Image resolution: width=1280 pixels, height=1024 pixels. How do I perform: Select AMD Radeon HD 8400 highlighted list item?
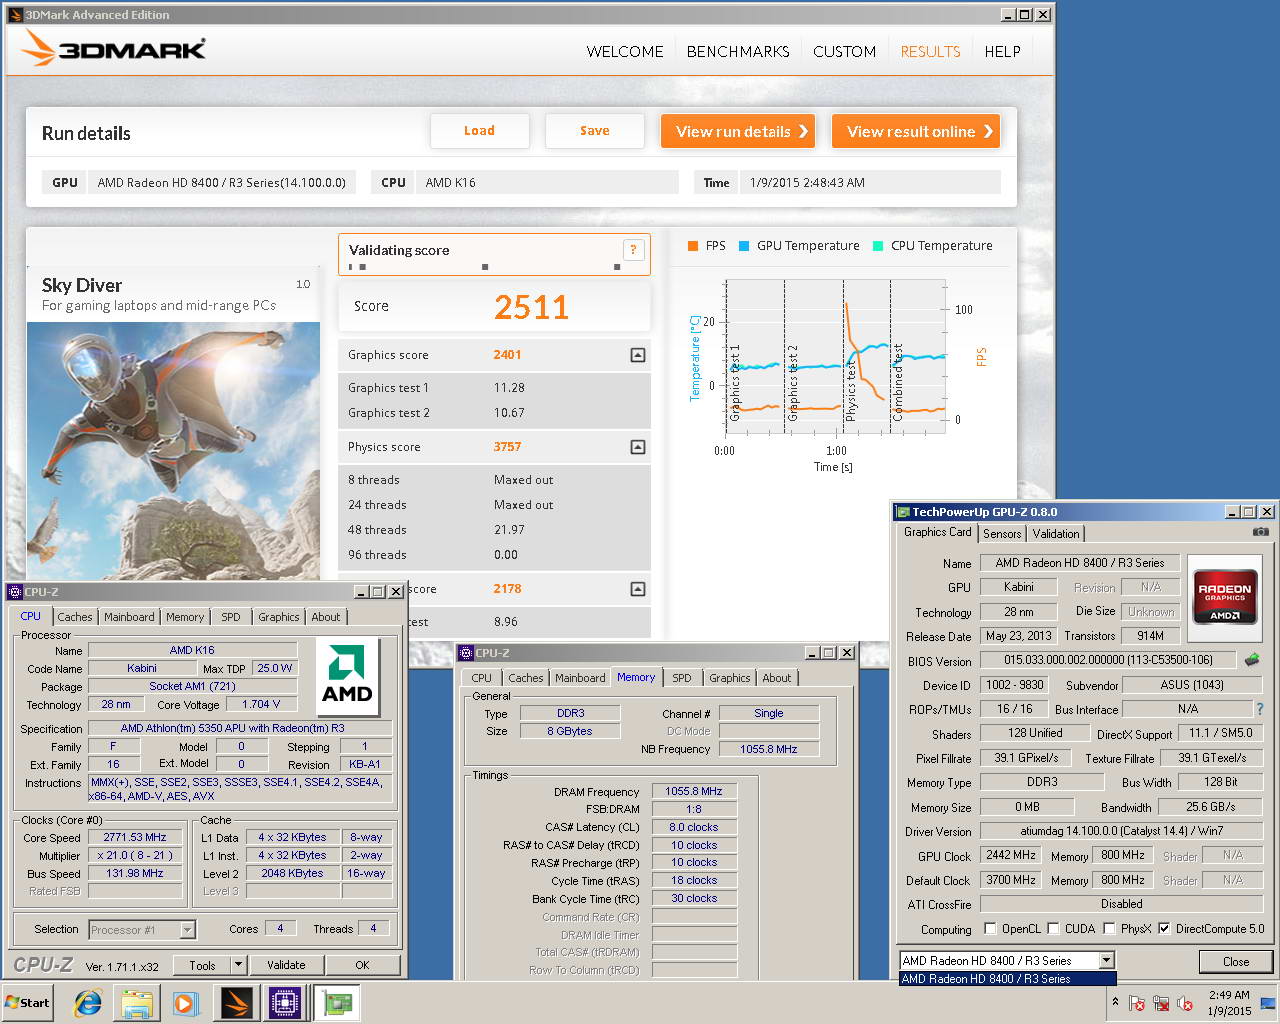coord(1007,979)
